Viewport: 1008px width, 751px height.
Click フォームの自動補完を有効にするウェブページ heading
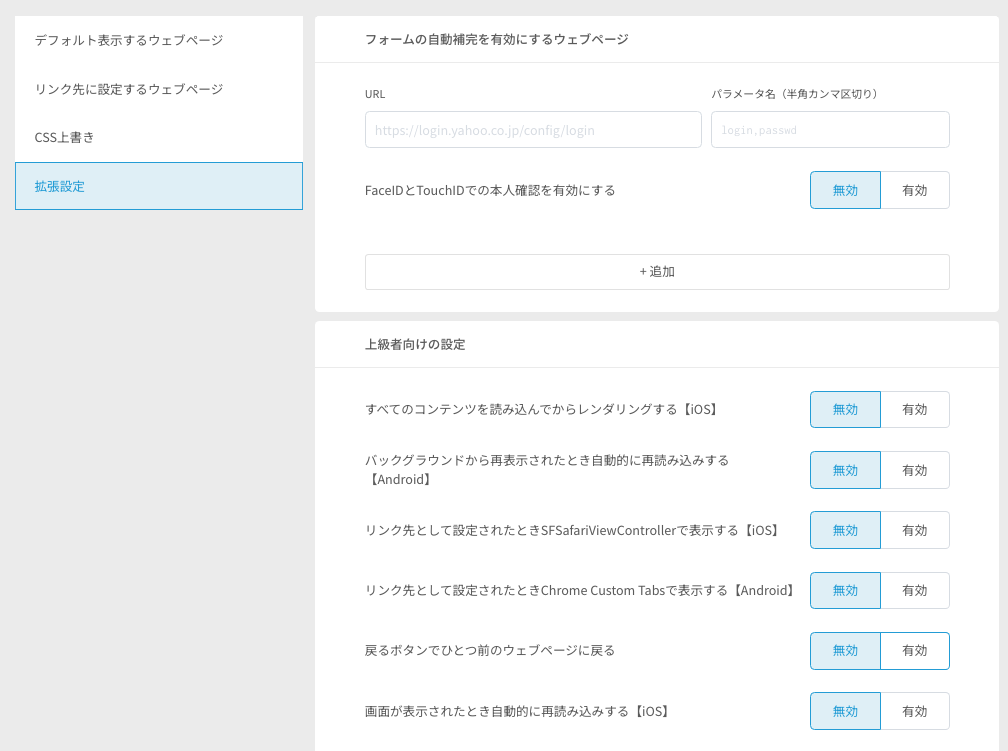(496, 39)
